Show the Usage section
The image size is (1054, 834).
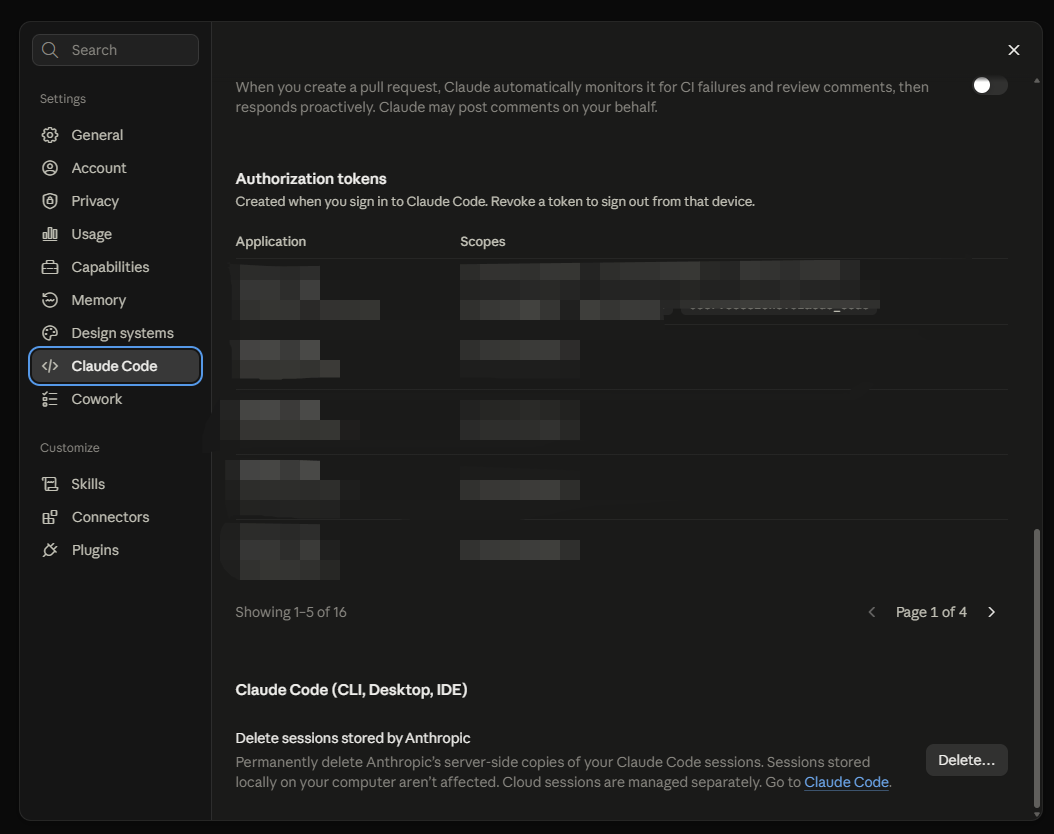pos(116,234)
